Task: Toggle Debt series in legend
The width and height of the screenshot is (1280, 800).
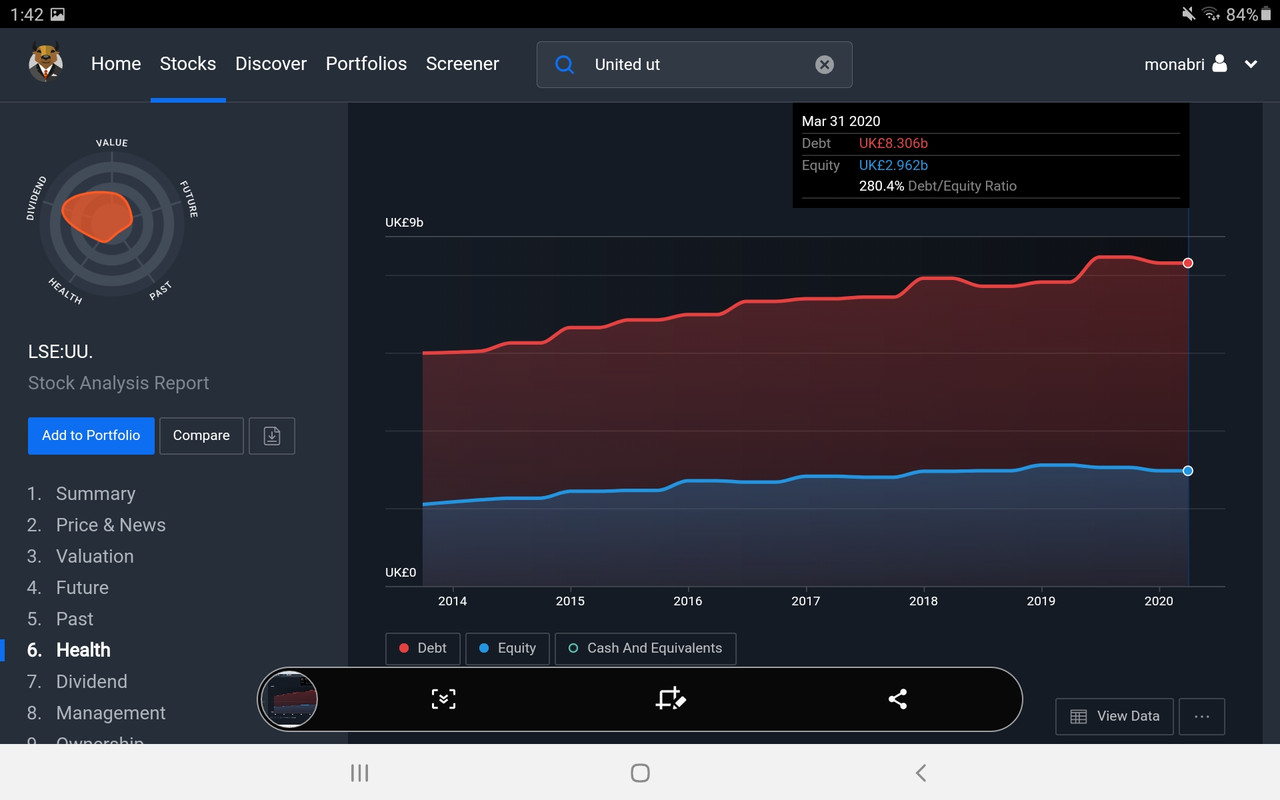Action: (423, 648)
